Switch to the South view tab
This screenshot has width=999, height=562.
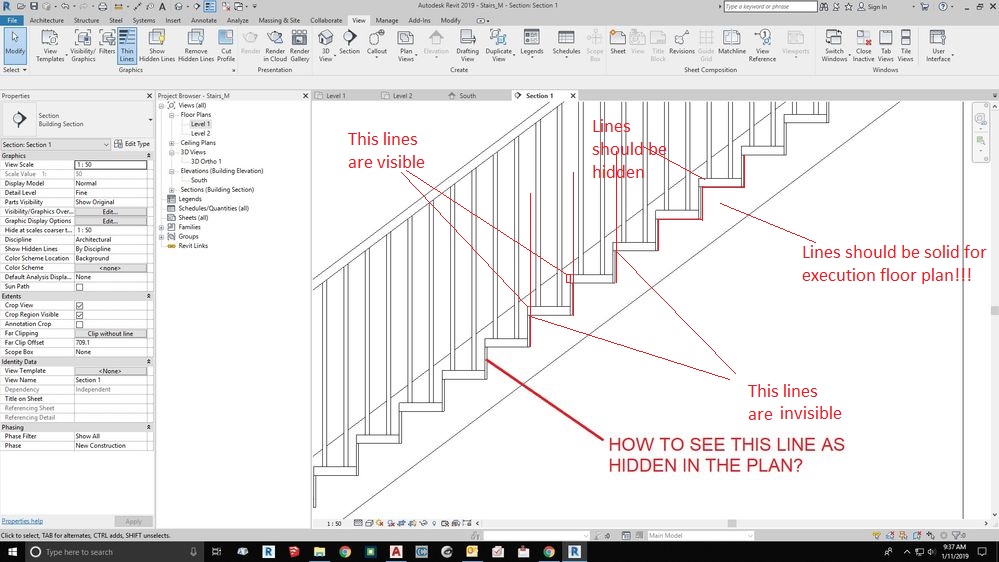[x=467, y=96]
